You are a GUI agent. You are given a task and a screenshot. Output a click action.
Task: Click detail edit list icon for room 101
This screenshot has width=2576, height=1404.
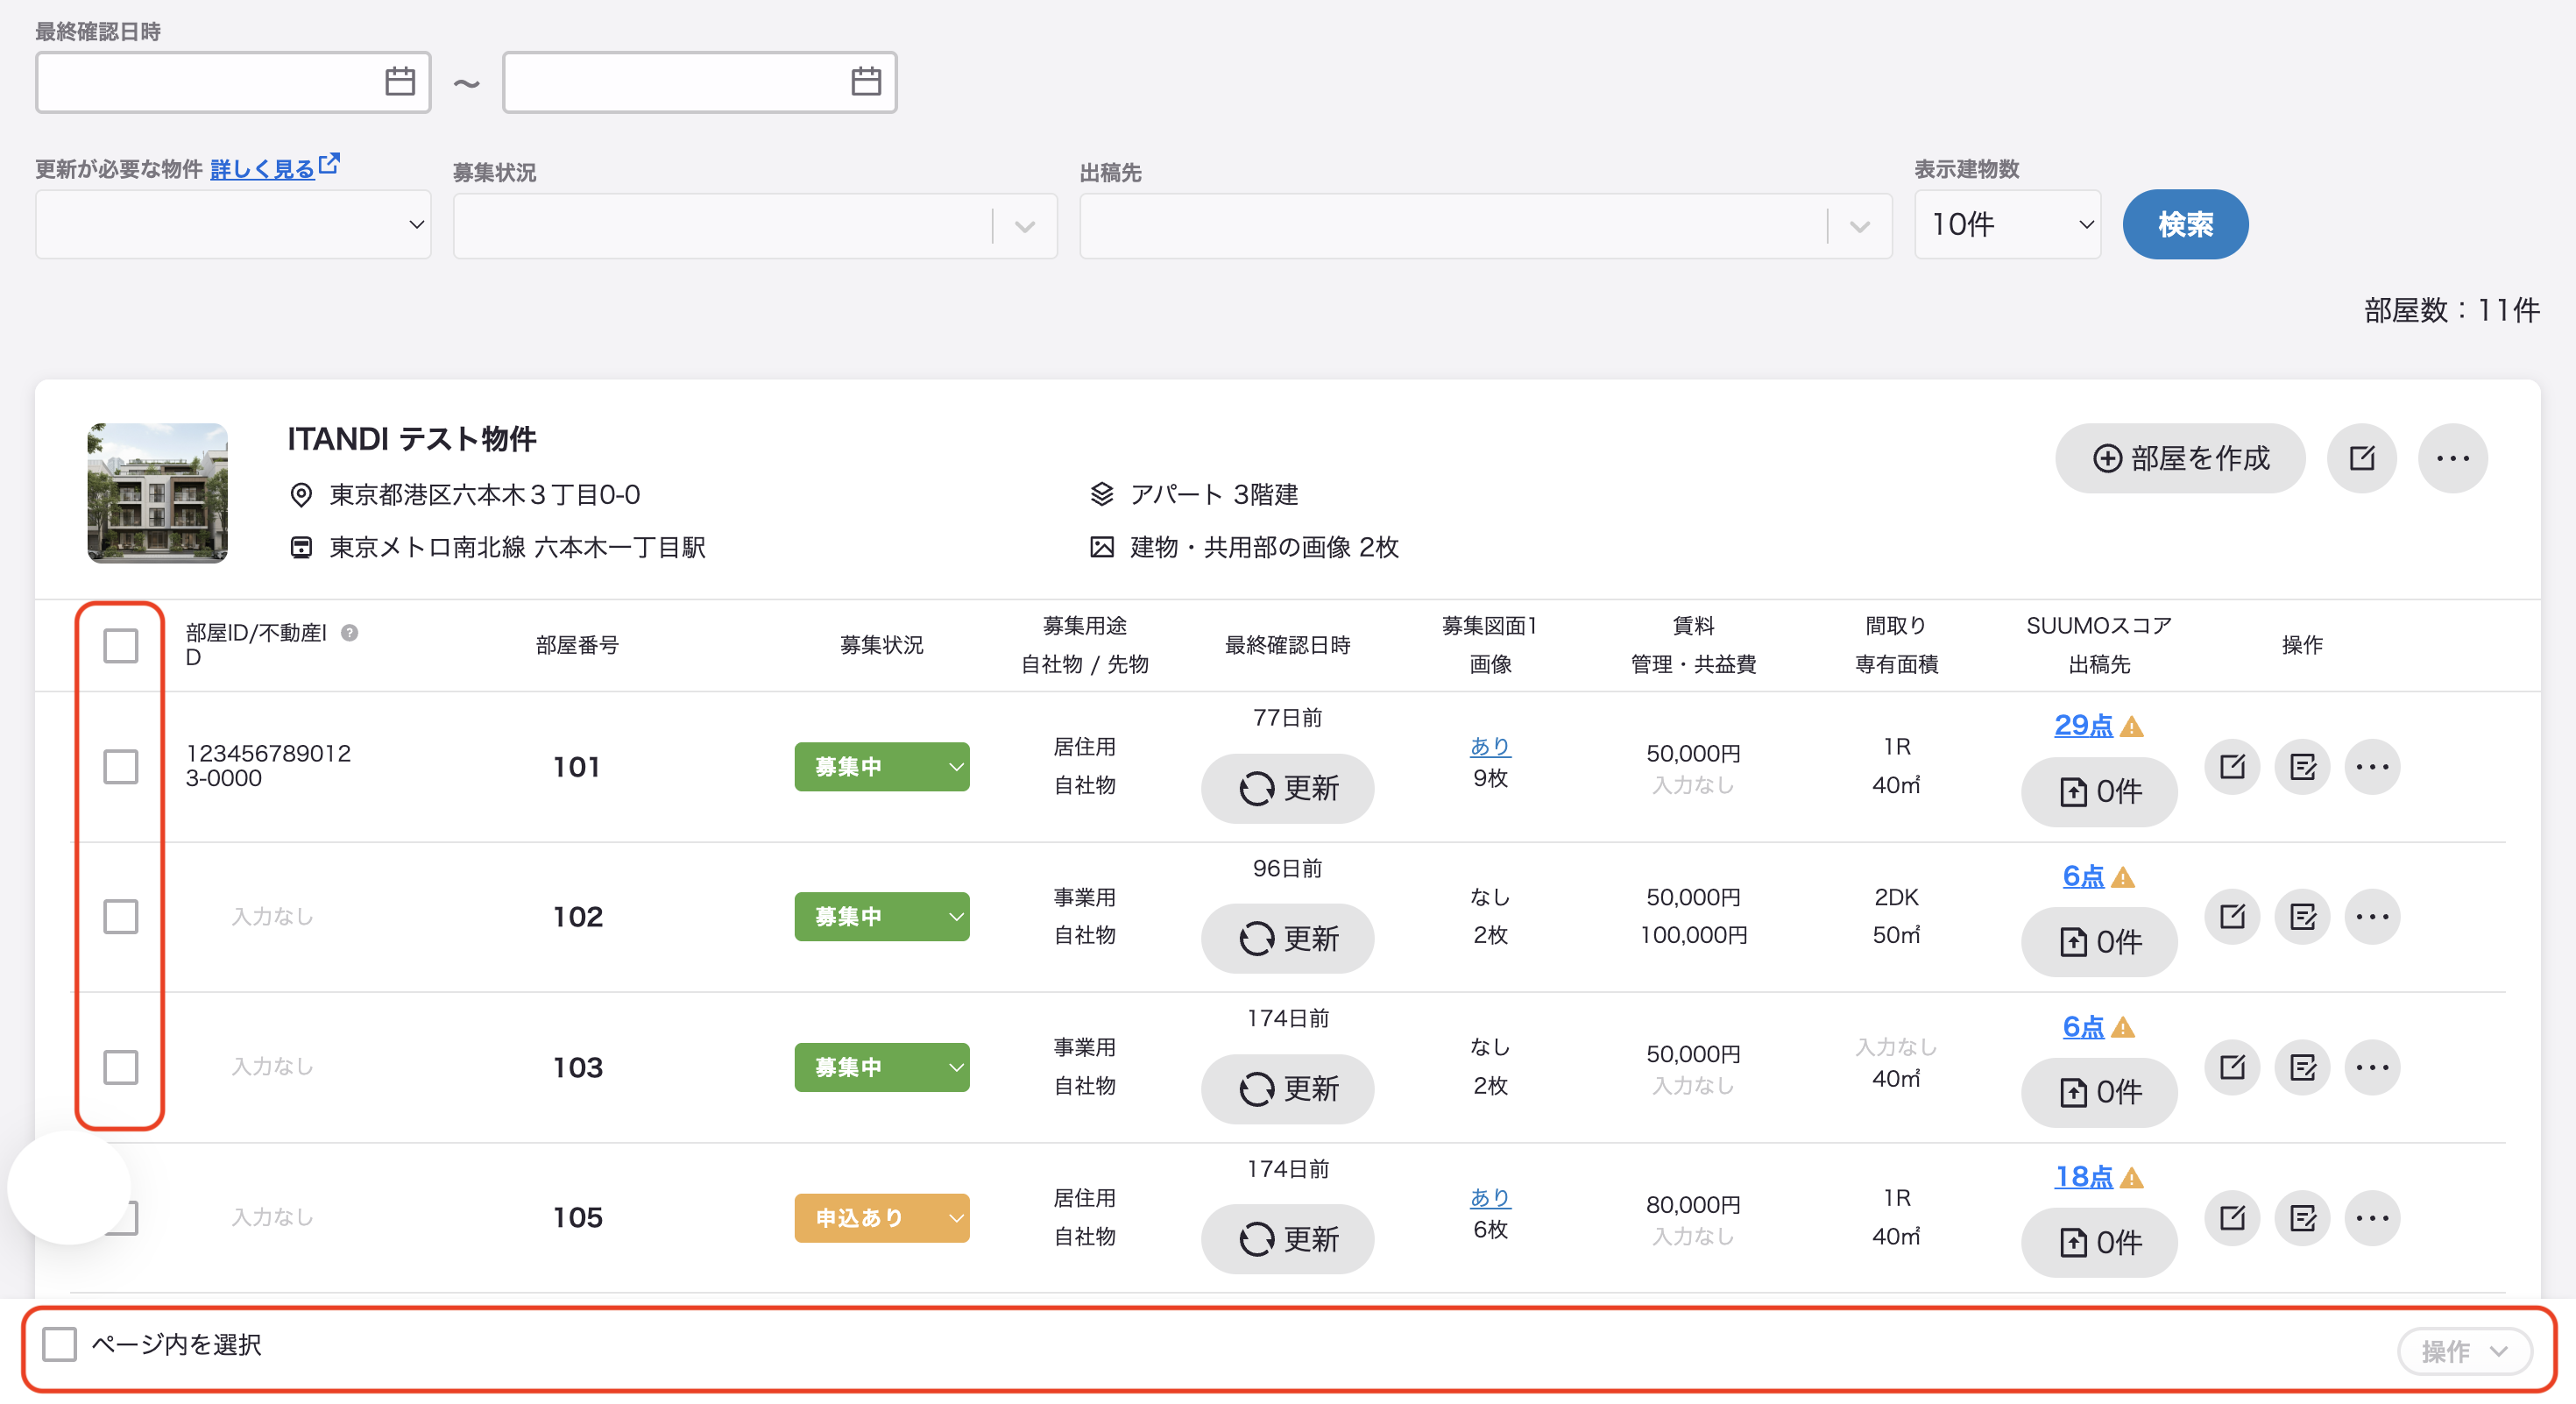(2302, 767)
